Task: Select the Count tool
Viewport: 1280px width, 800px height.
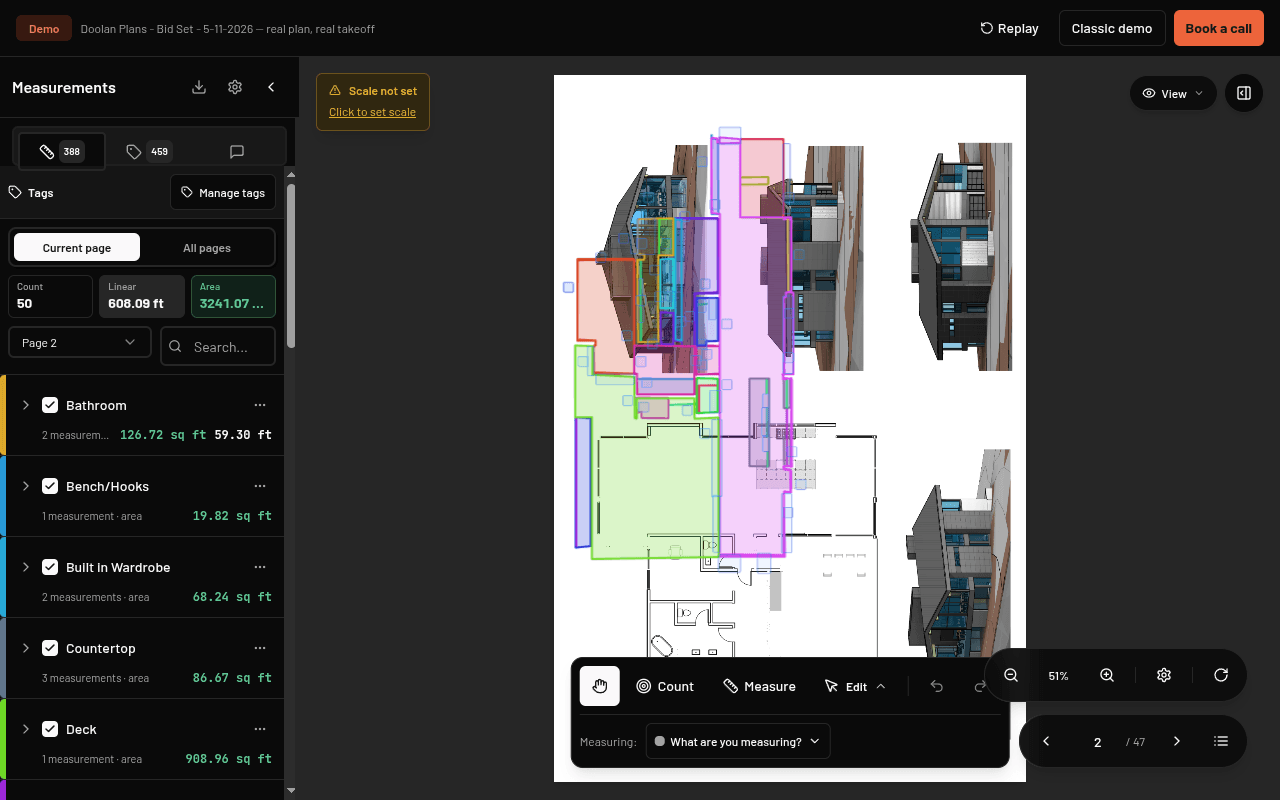Action: tap(665, 686)
